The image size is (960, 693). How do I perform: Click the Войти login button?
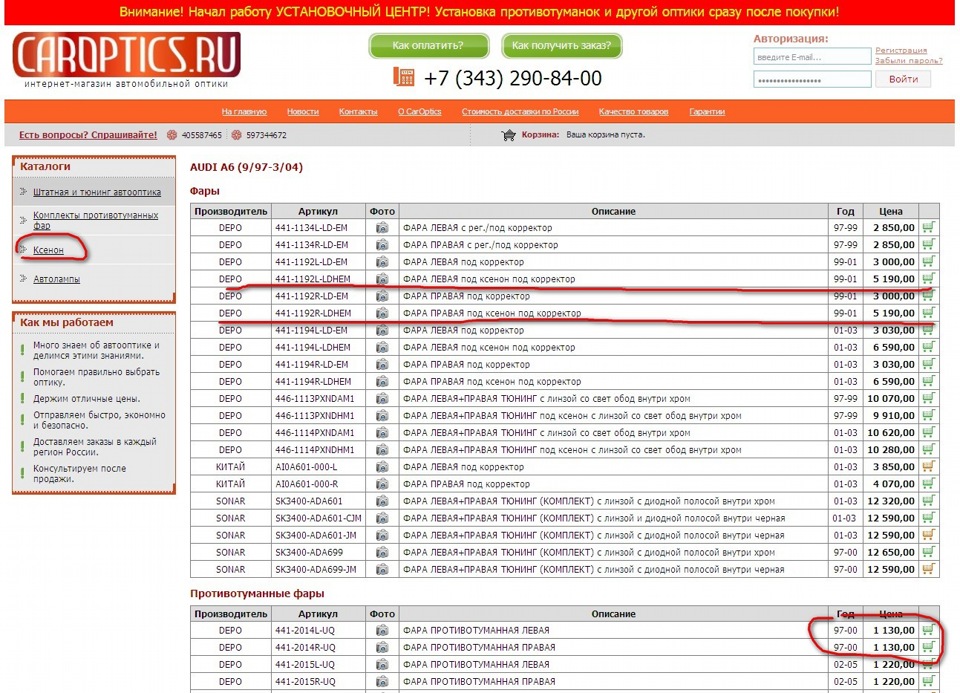[x=903, y=79]
